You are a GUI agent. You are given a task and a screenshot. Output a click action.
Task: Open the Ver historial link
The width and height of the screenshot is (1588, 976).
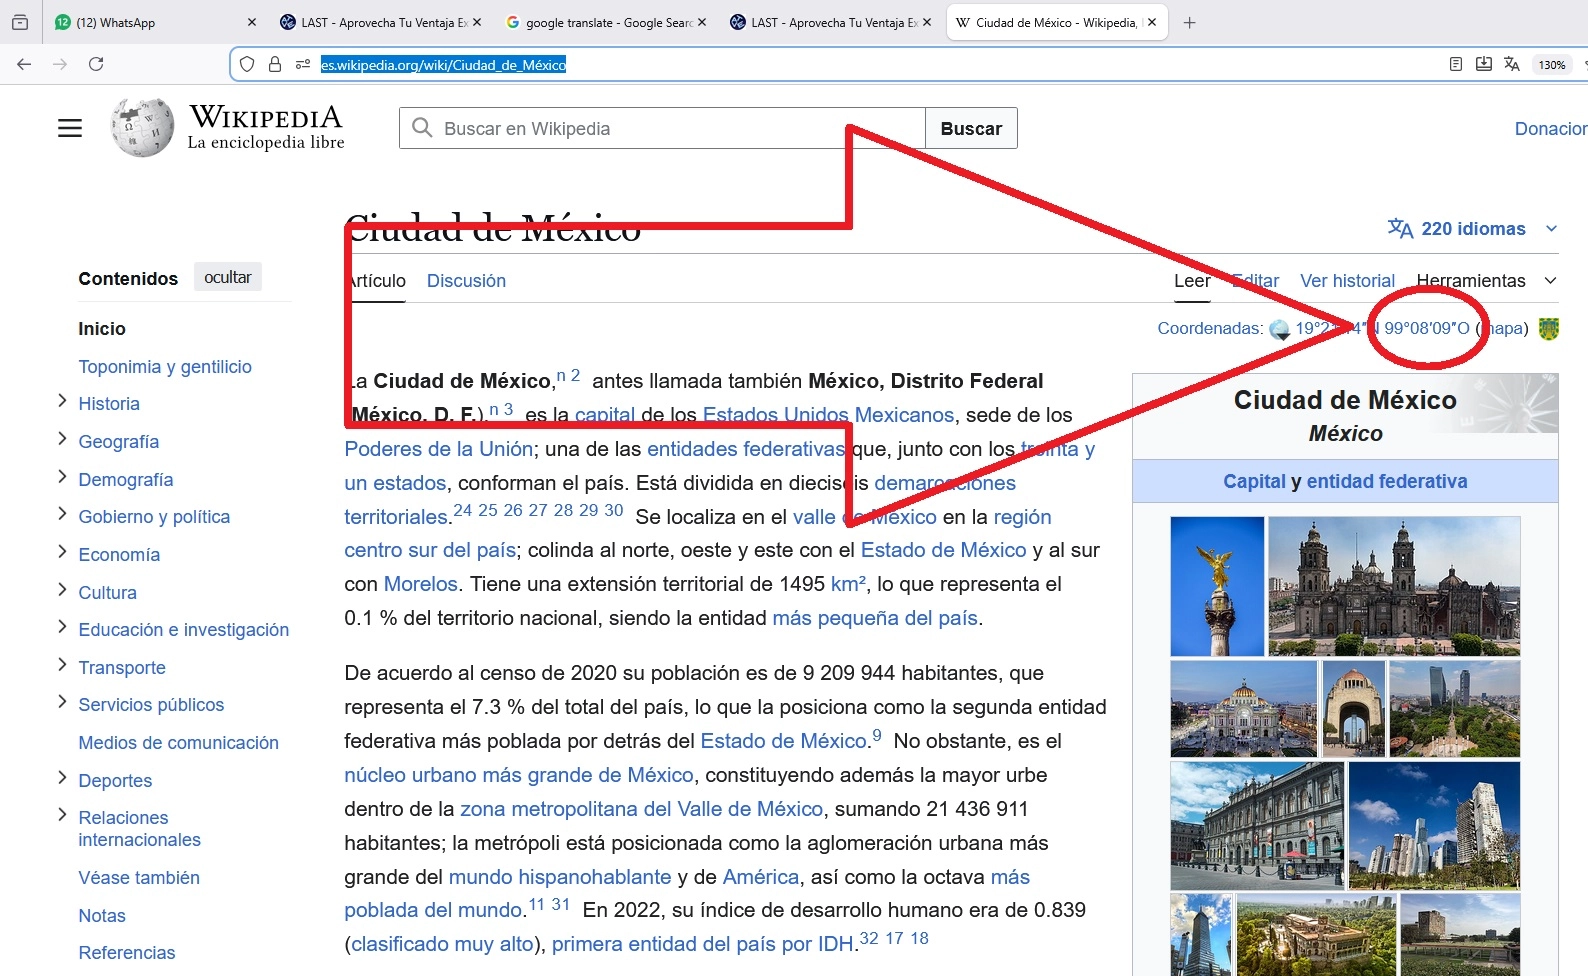click(x=1347, y=281)
